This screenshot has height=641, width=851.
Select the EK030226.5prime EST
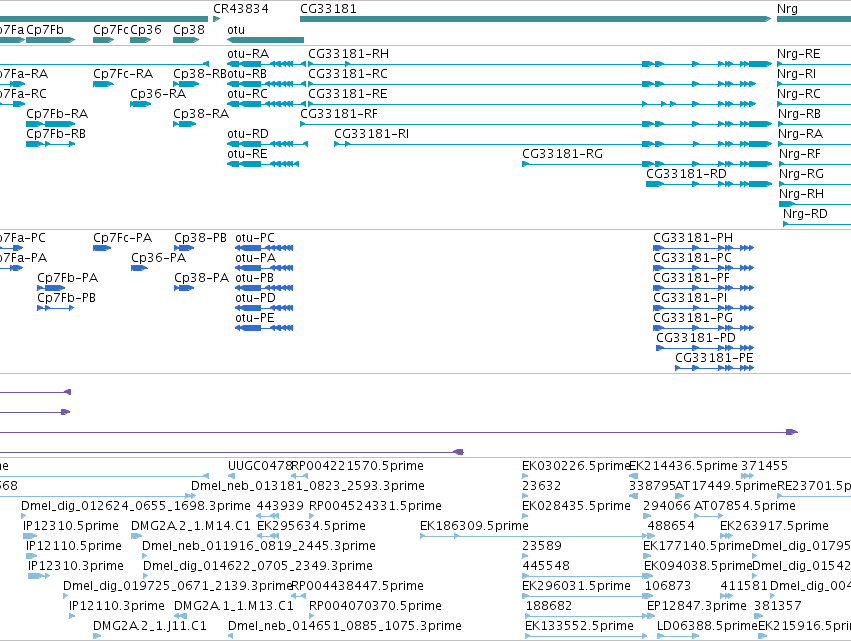pyautogui.click(x=525, y=476)
